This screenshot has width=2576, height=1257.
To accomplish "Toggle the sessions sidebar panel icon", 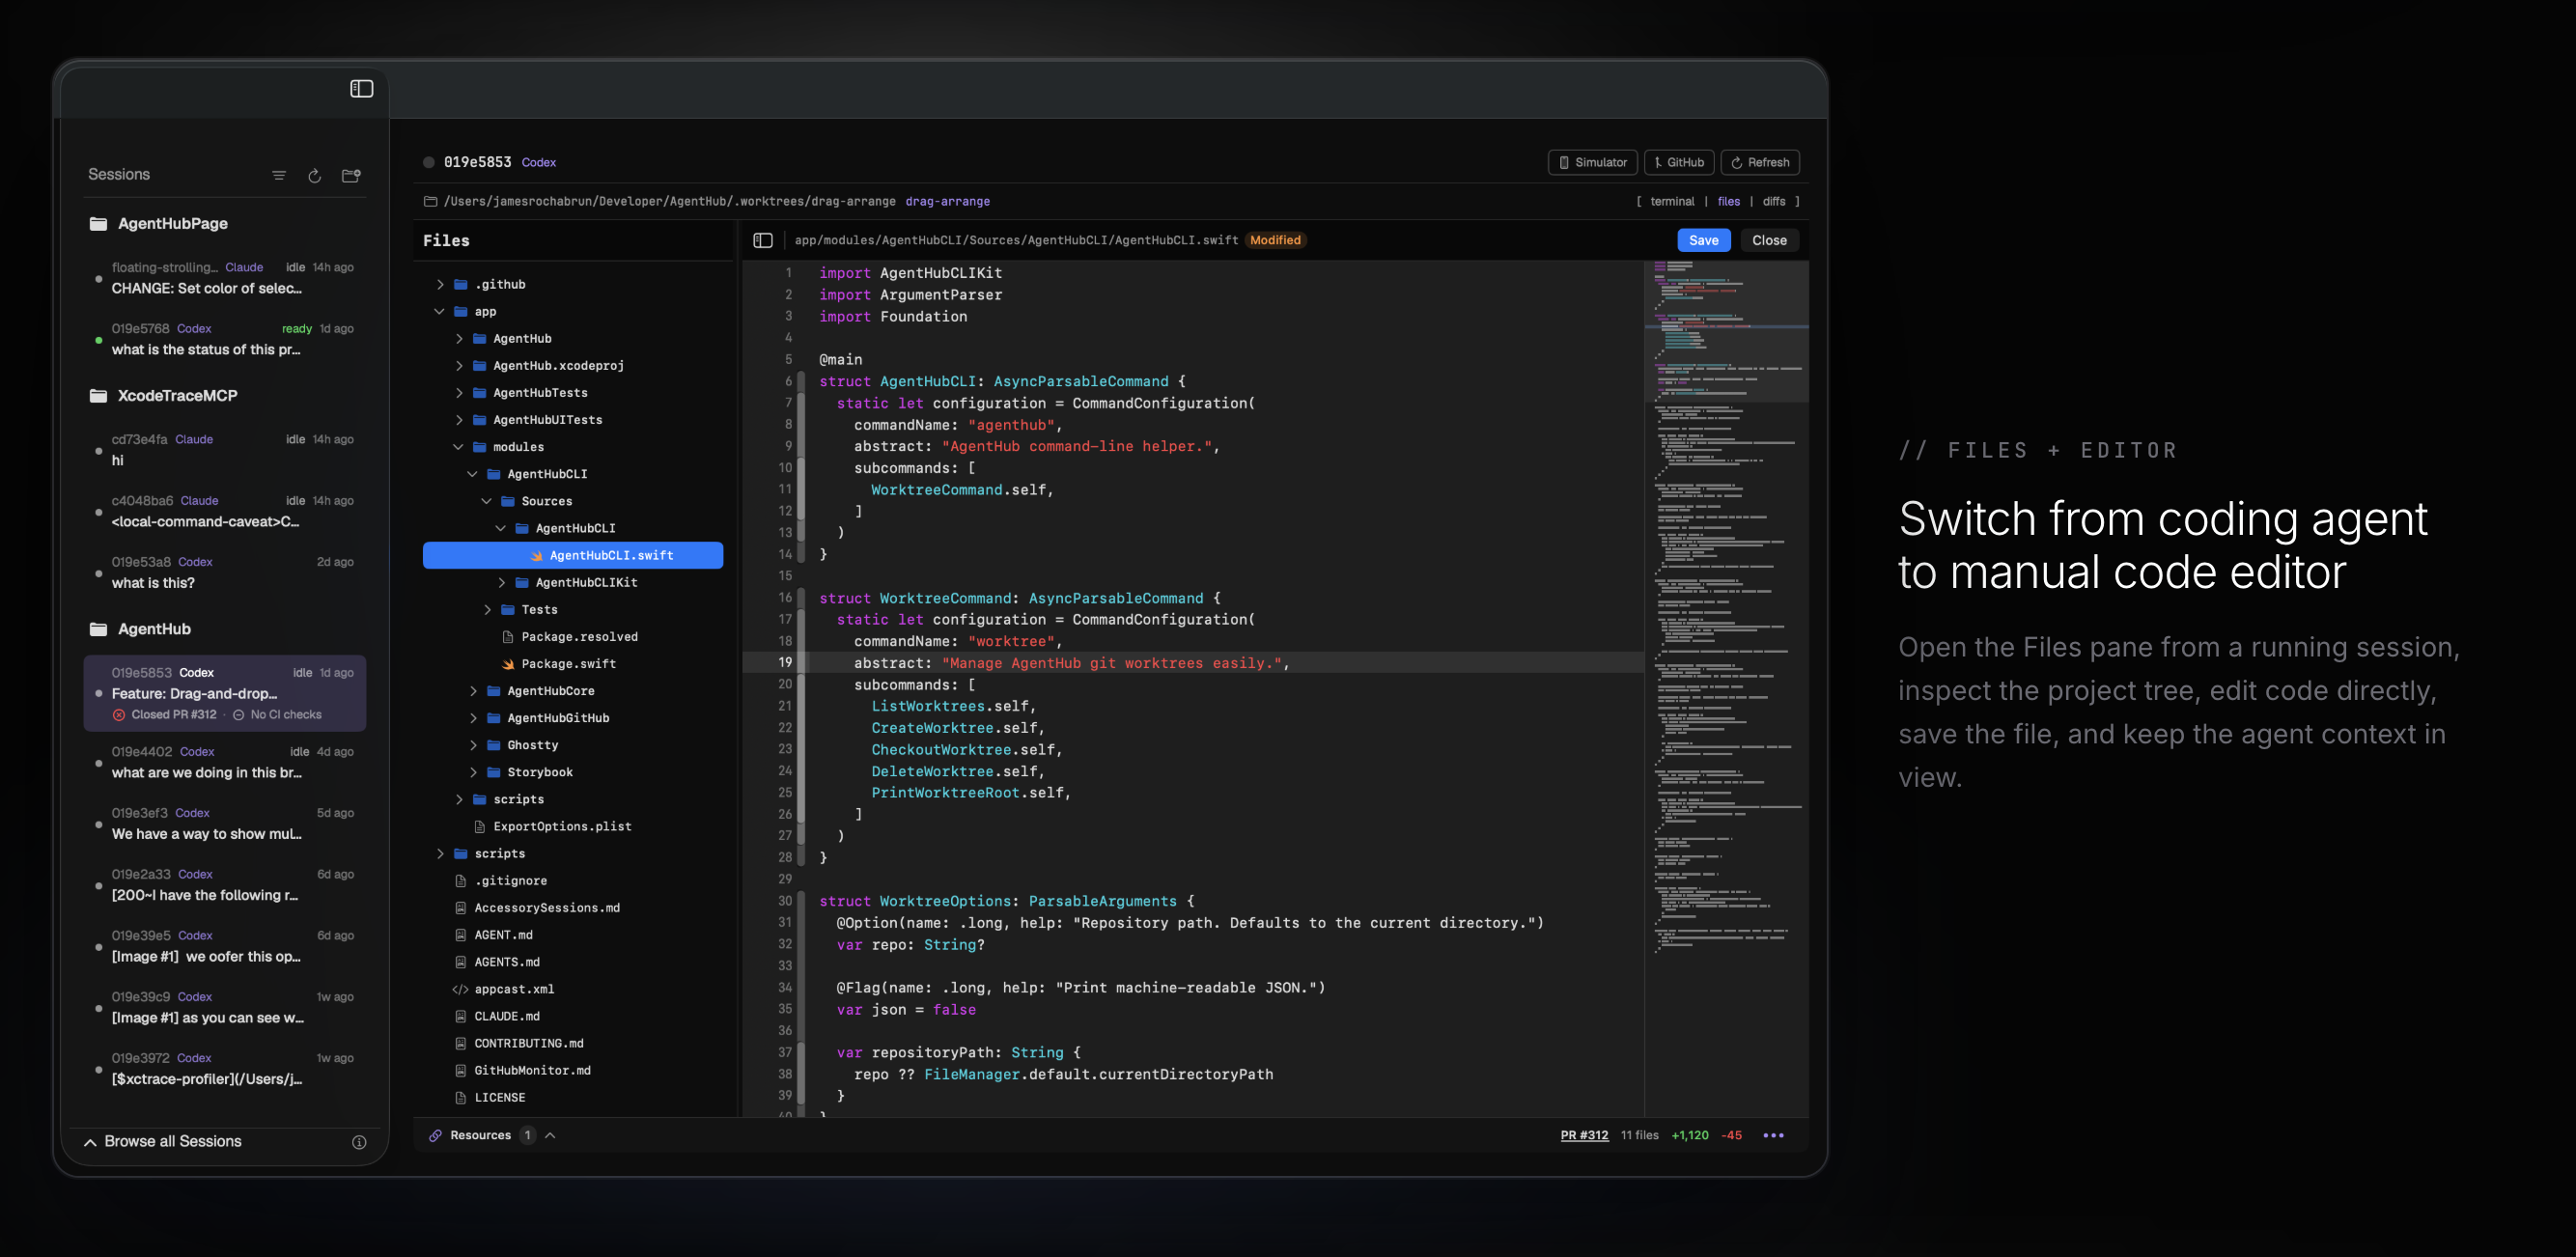I will pos(362,89).
